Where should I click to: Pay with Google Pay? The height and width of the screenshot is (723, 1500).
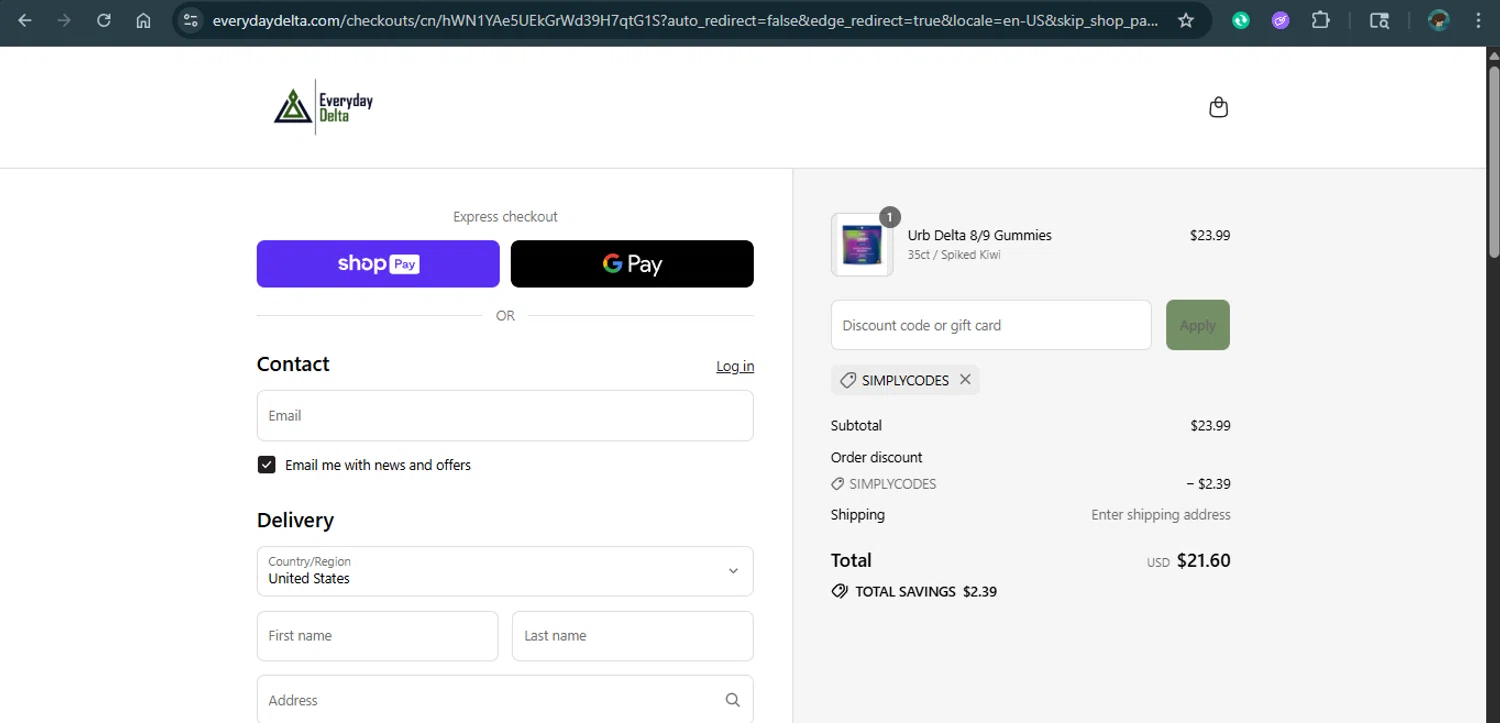tap(632, 264)
